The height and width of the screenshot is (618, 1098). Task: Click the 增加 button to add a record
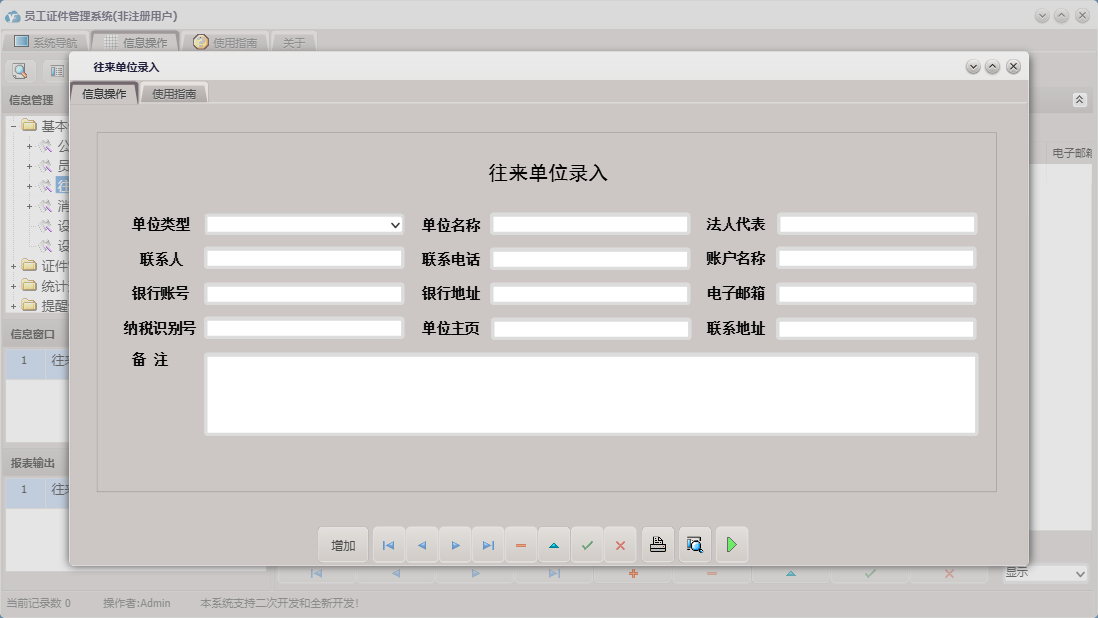(x=342, y=544)
